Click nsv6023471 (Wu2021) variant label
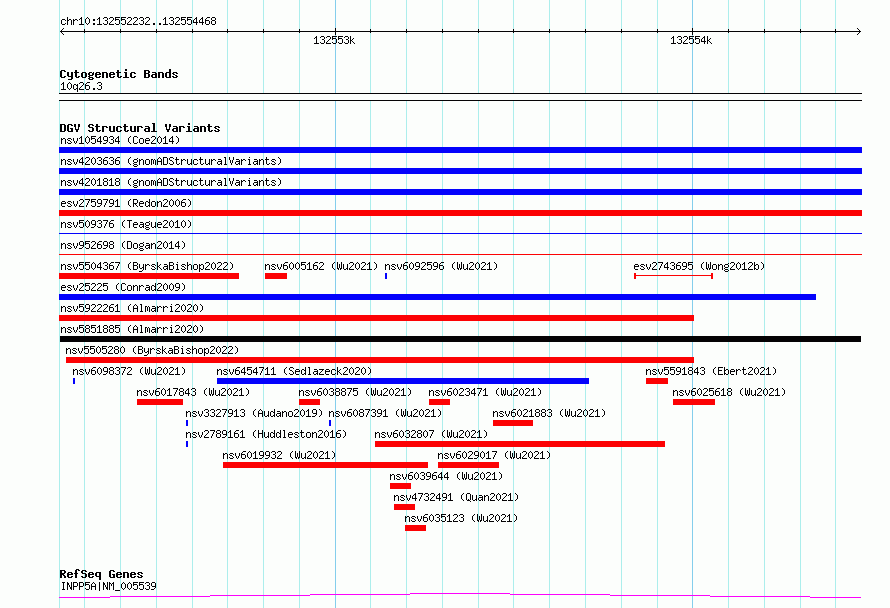The image size is (890, 608). tap(485, 392)
